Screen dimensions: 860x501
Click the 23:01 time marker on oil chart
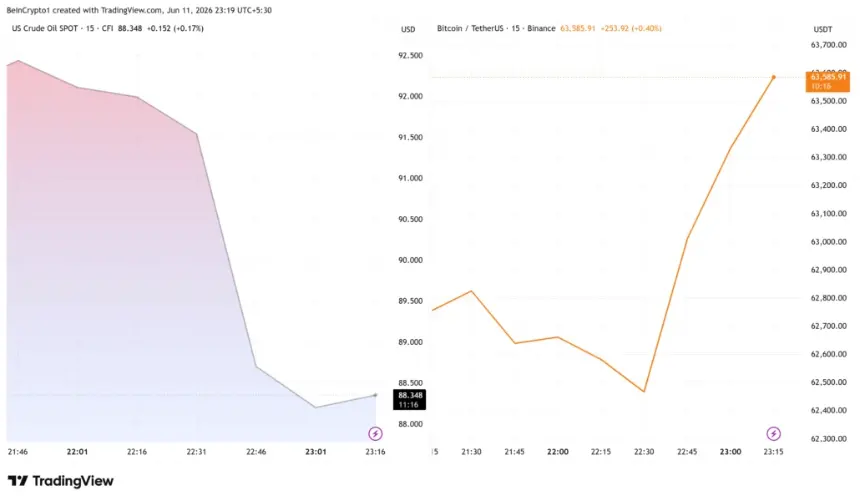point(315,452)
